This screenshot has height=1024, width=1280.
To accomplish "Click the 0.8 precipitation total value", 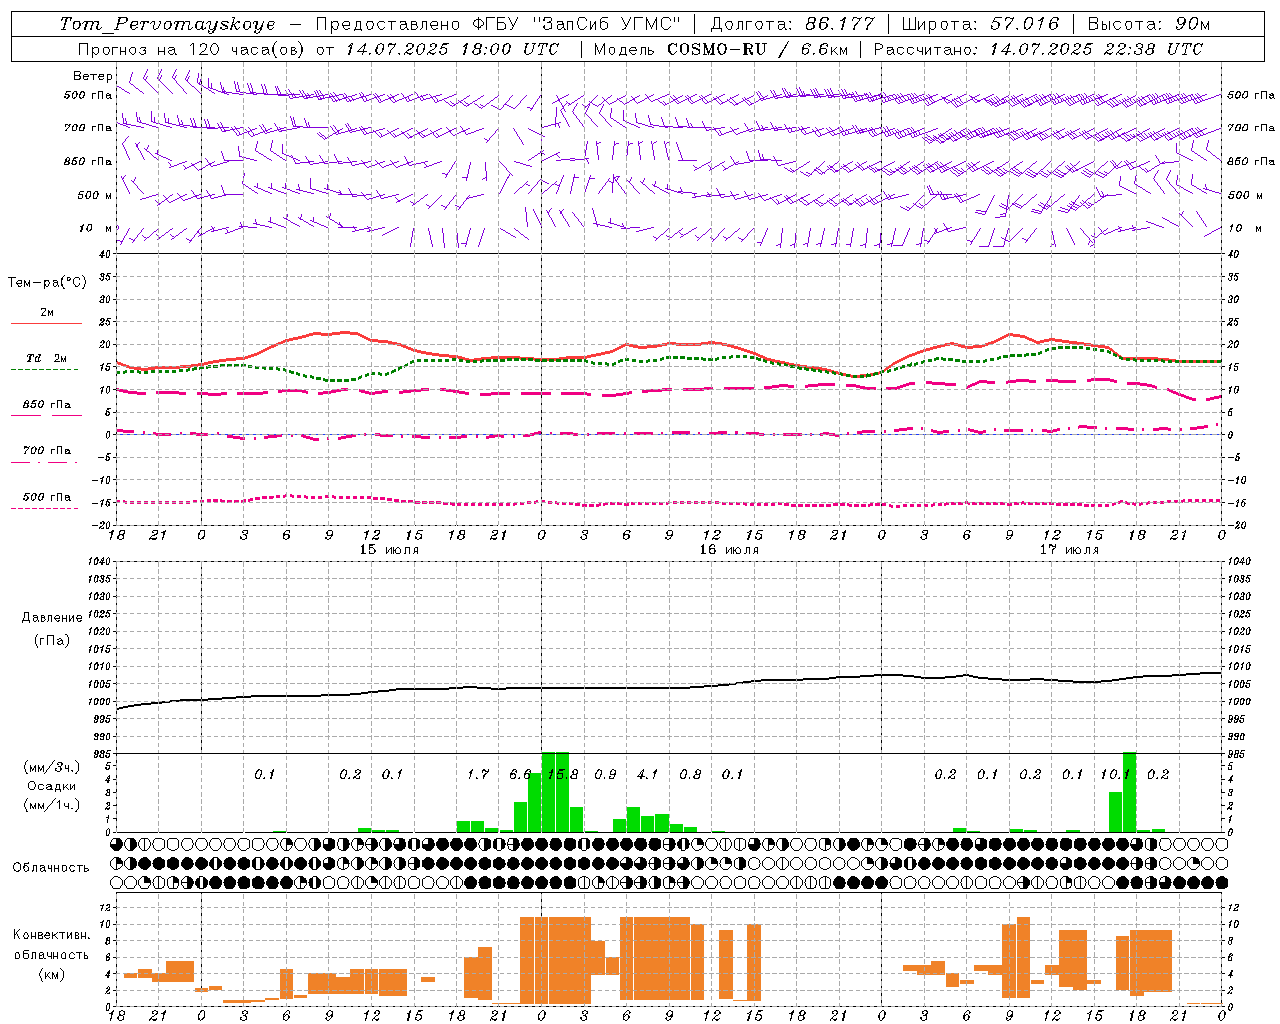I will [690, 775].
